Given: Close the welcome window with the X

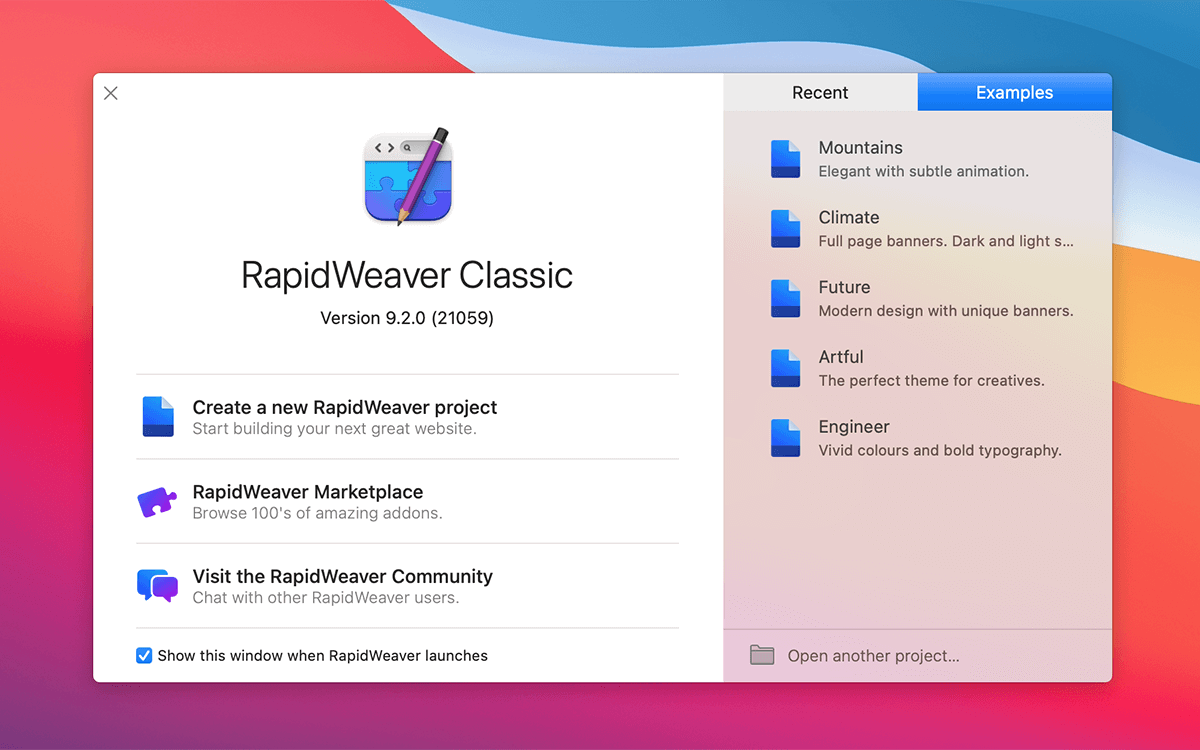Looking at the screenshot, I should pos(111,93).
